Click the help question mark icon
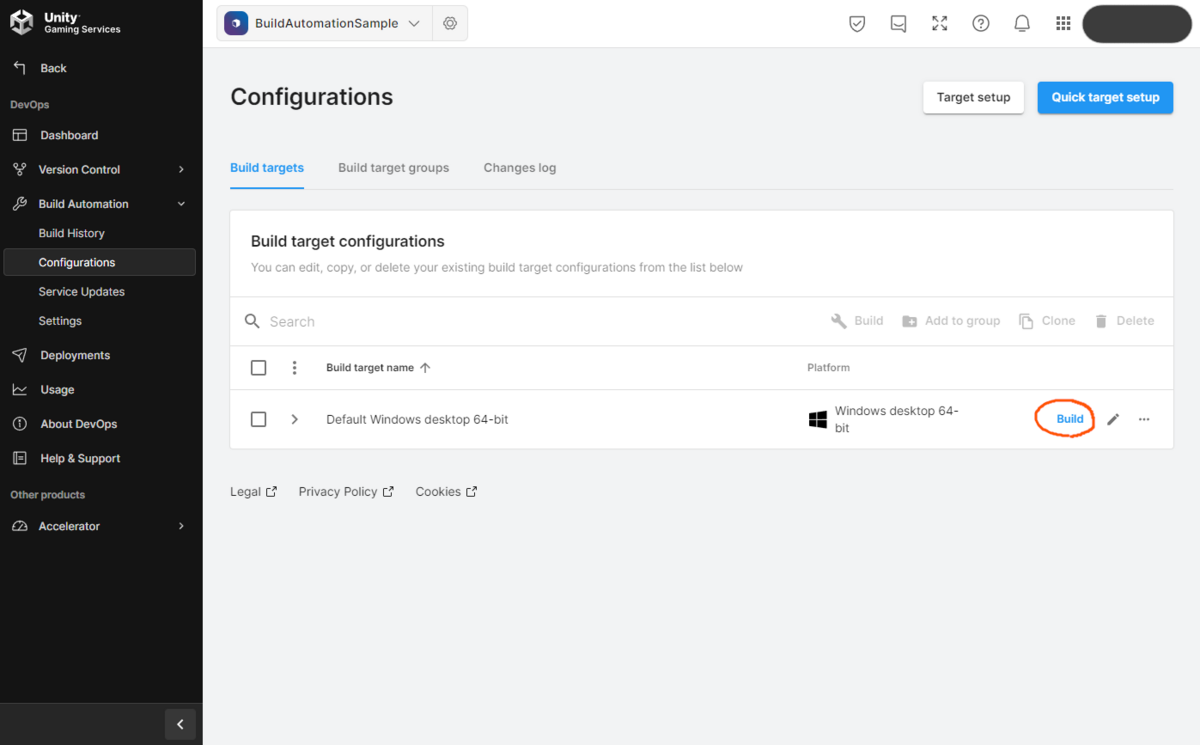Image resolution: width=1200 pixels, height=745 pixels. 980,23
